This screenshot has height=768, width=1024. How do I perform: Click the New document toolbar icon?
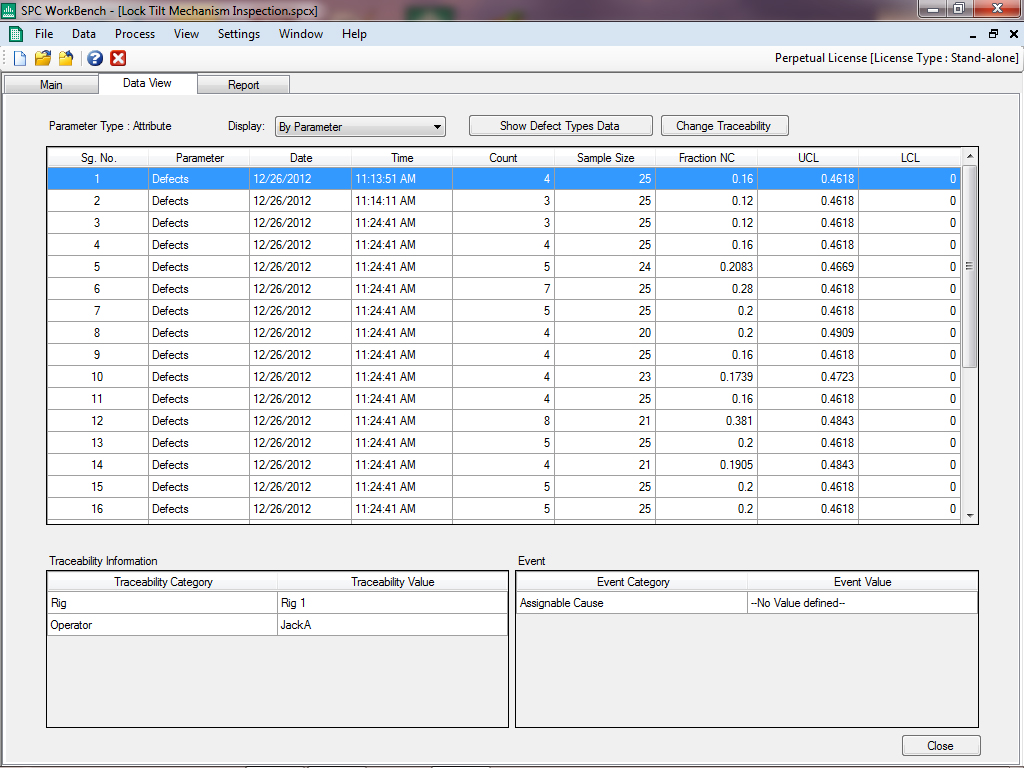pos(20,59)
